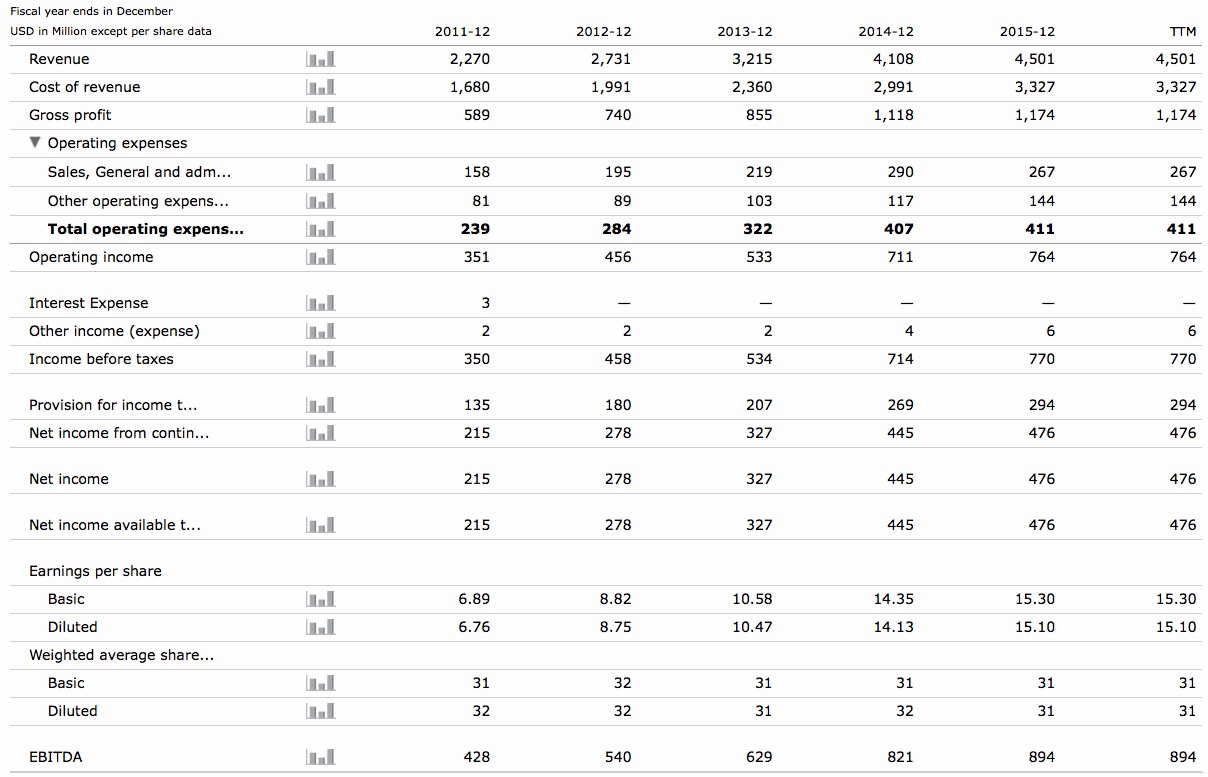Click the Provision for income taxes chart icon

[x=320, y=405]
